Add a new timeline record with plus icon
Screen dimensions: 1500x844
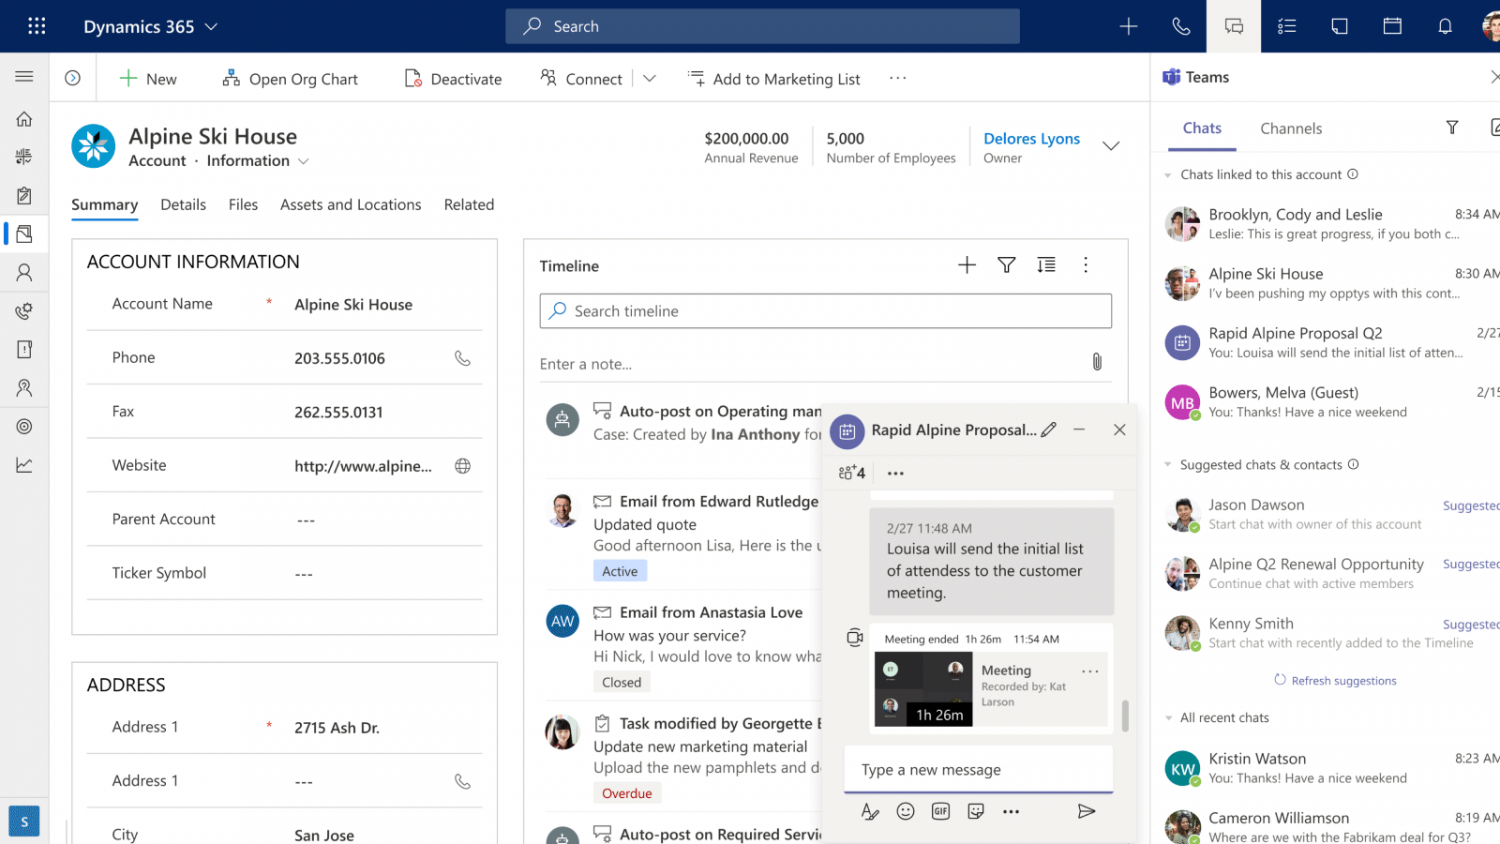pos(966,265)
